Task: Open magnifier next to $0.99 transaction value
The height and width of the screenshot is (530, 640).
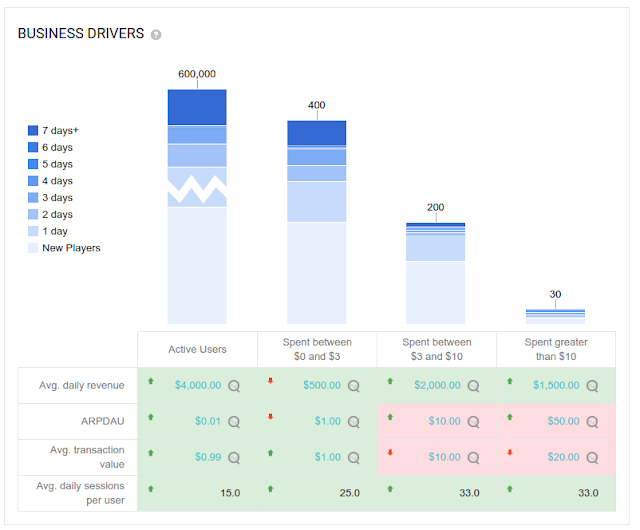Action: coord(234,458)
